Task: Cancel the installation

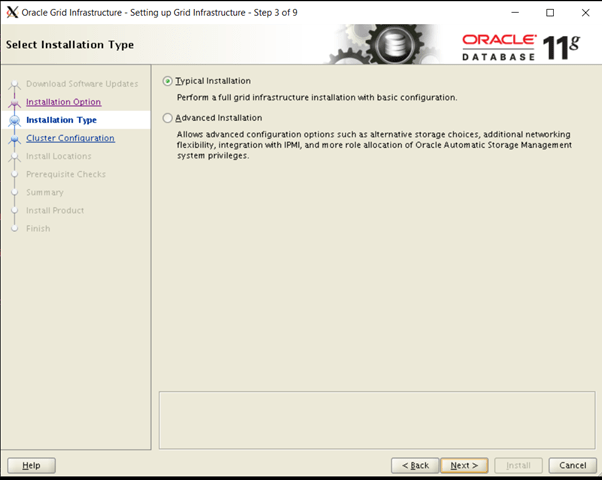Action: click(x=572, y=465)
